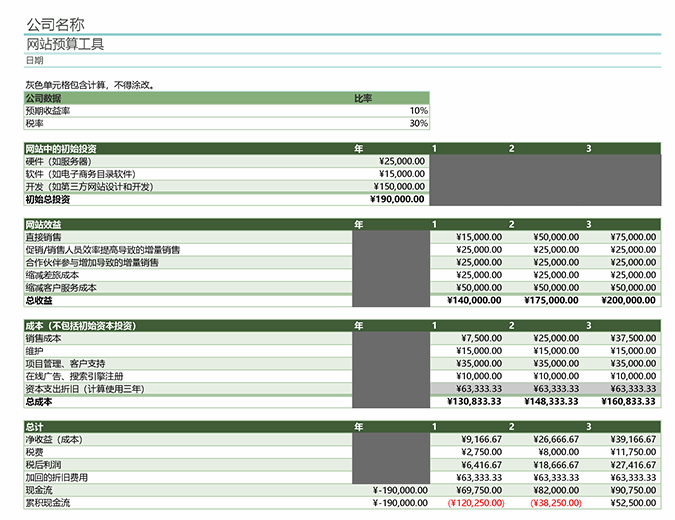Screen dimensions: 675x520
Task: Select 累积现金流 initial ¥-190,000.00
Action: (x=400, y=502)
